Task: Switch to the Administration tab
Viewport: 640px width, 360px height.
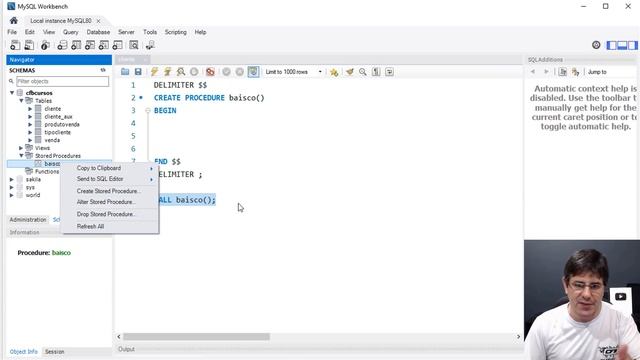Action: coord(28,220)
